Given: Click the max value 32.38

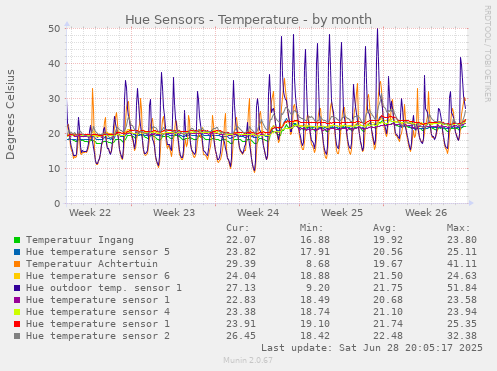Looking at the screenshot, I should click(x=462, y=336).
